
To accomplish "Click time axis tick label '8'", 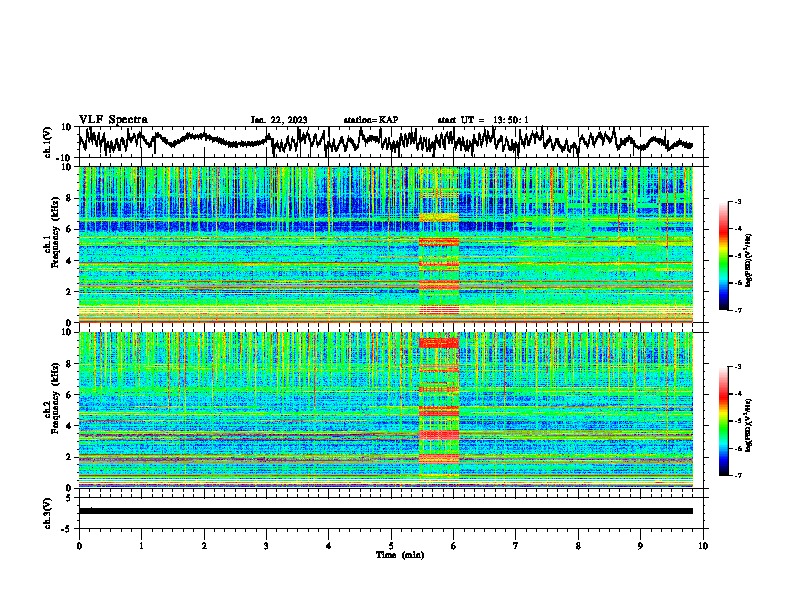I will 578,546.
